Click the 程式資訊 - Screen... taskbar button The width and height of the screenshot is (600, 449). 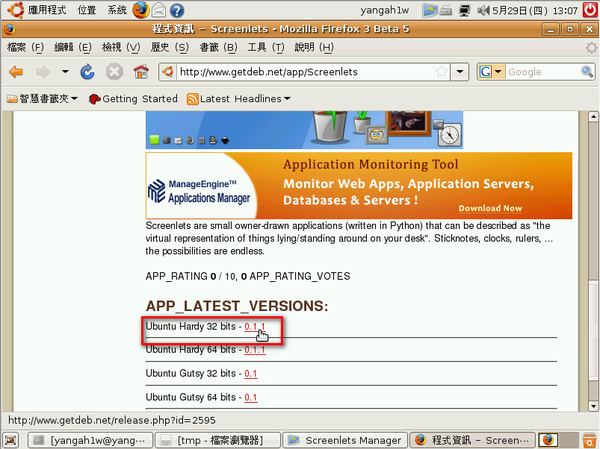[472, 440]
